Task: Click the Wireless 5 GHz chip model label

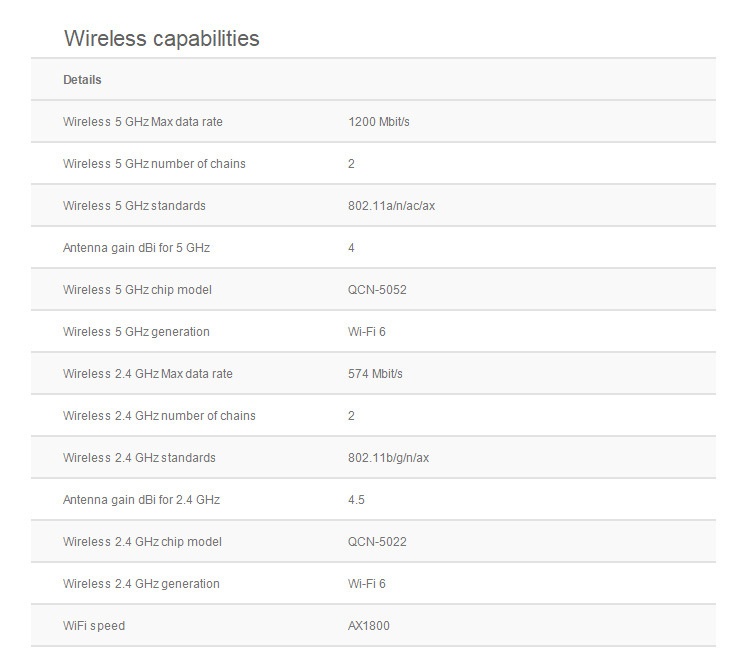Action: [x=137, y=290]
